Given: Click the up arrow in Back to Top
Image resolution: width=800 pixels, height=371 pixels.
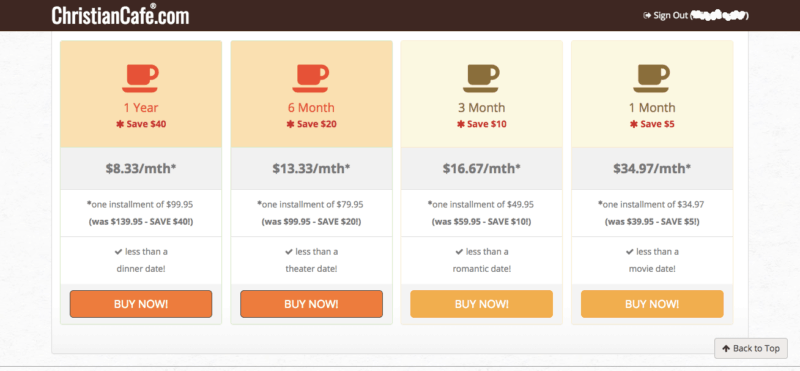Looking at the screenshot, I should click(x=726, y=349).
